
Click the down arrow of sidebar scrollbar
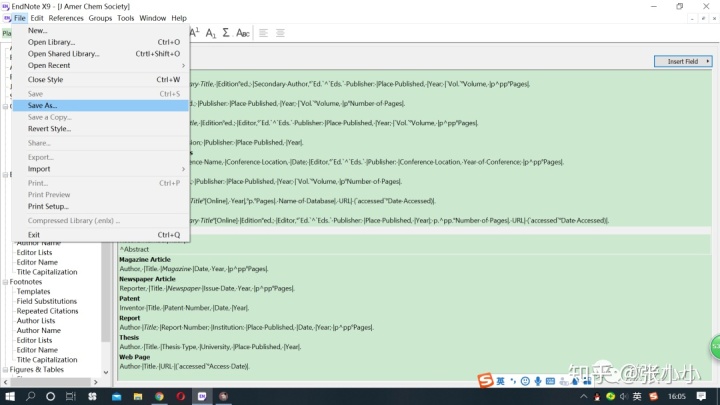pyautogui.click(x=106, y=372)
